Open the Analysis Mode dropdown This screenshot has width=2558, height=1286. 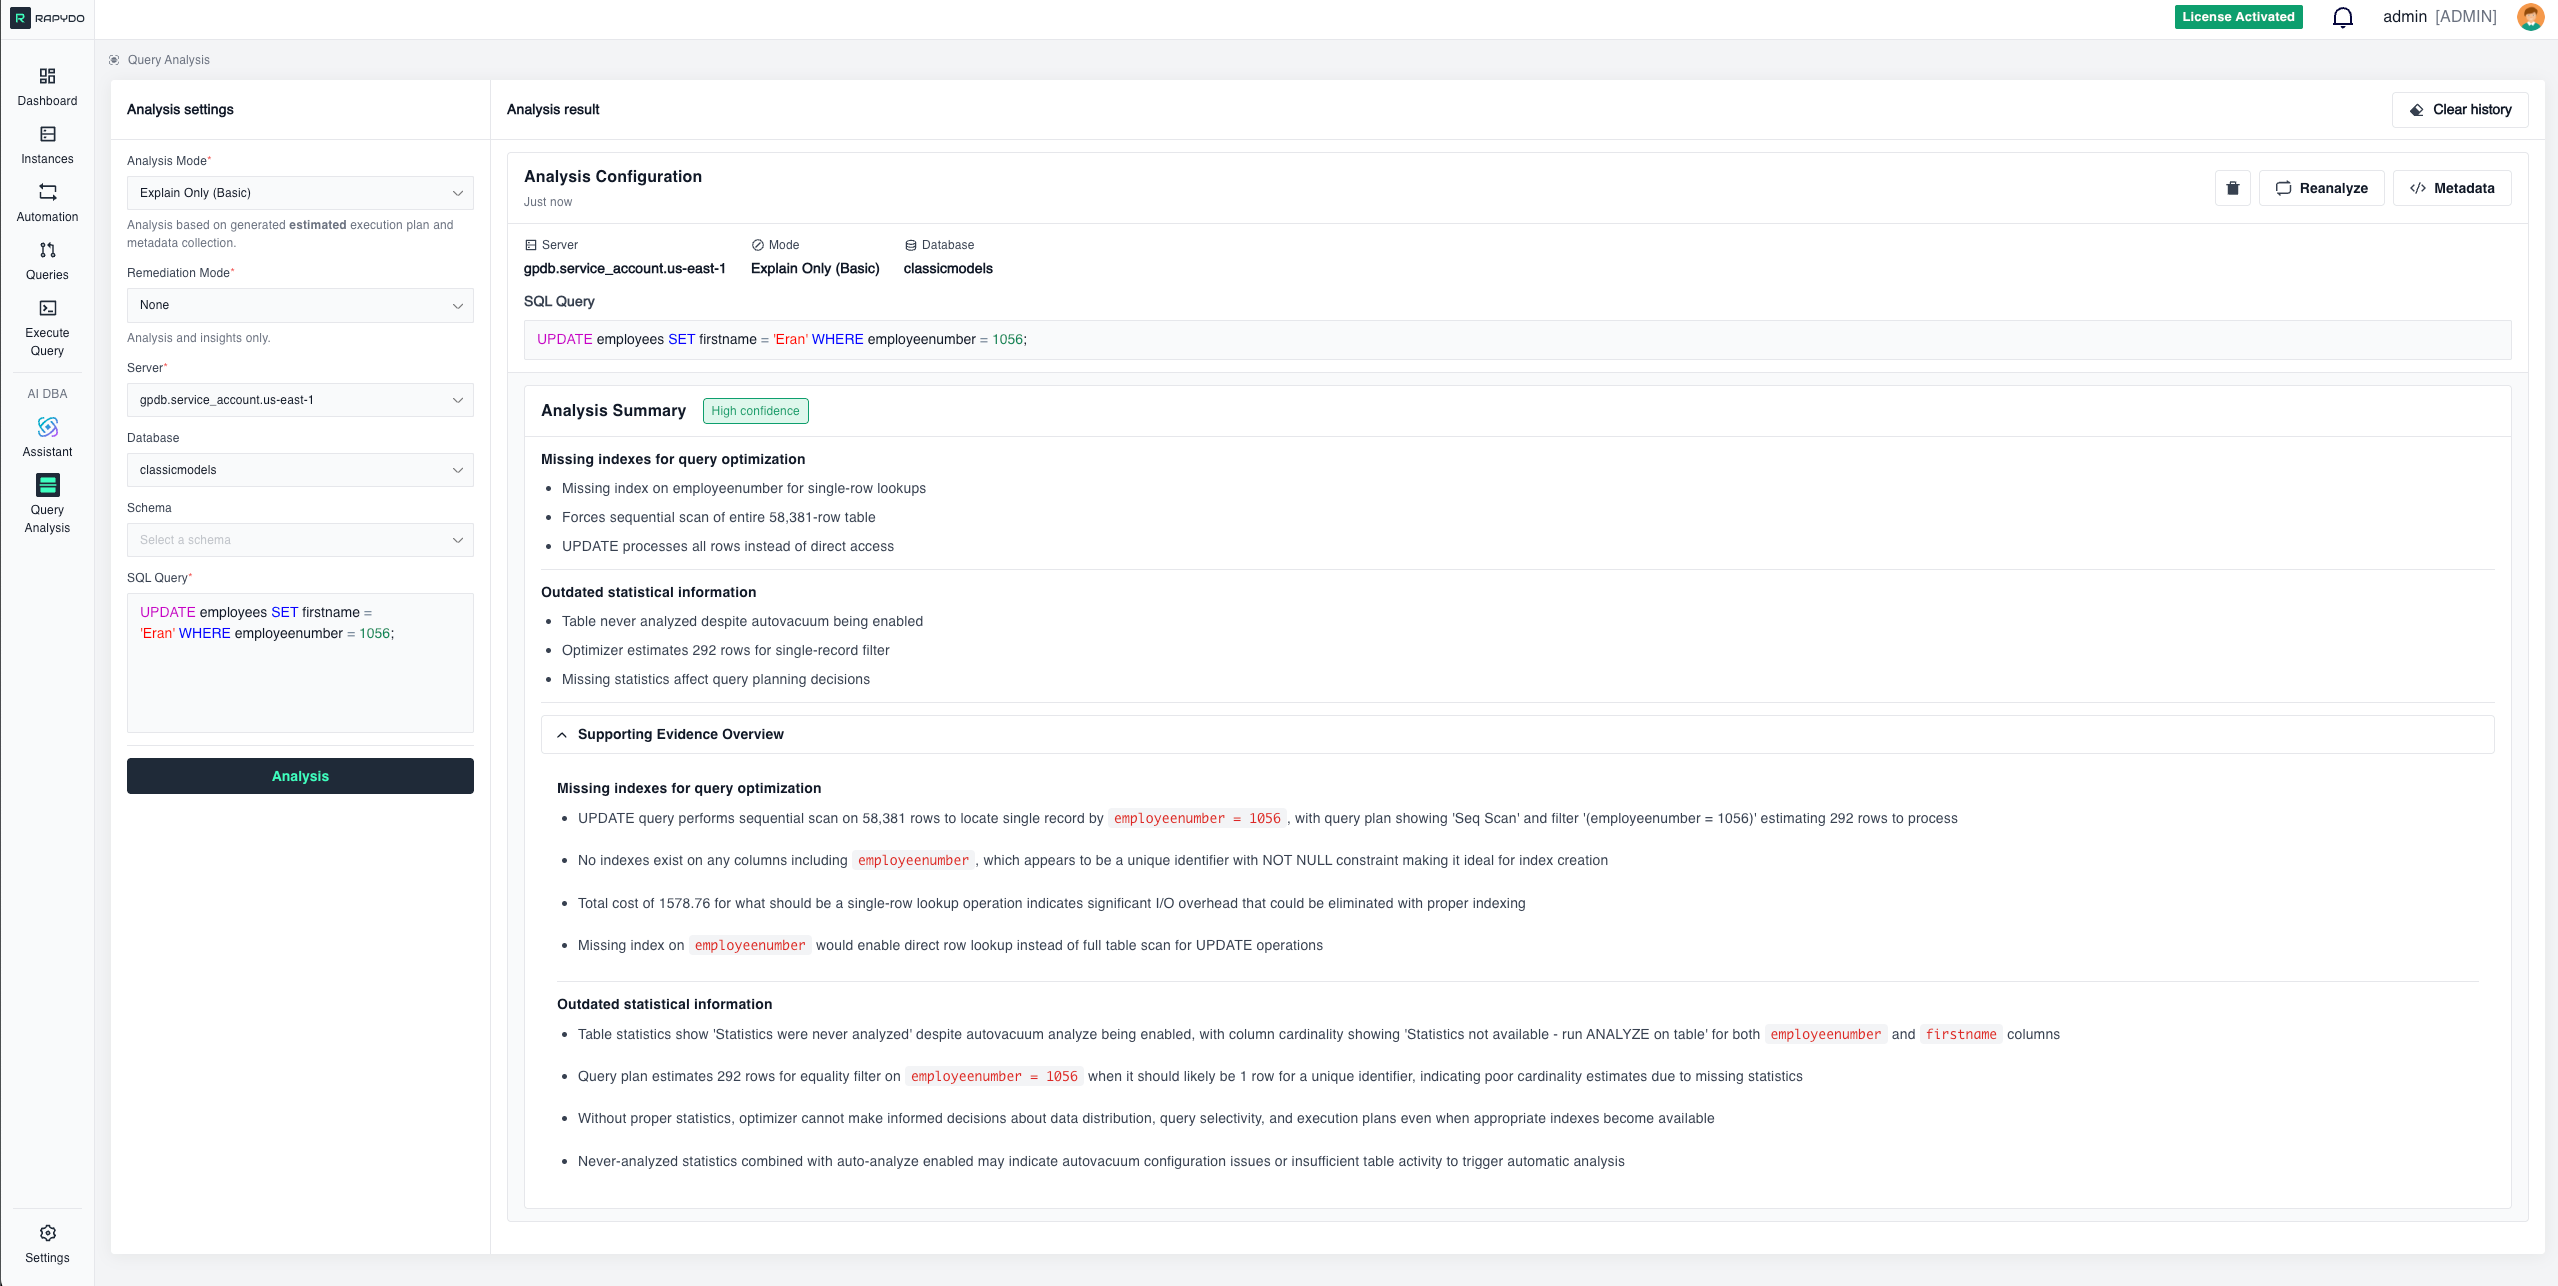tap(300, 193)
